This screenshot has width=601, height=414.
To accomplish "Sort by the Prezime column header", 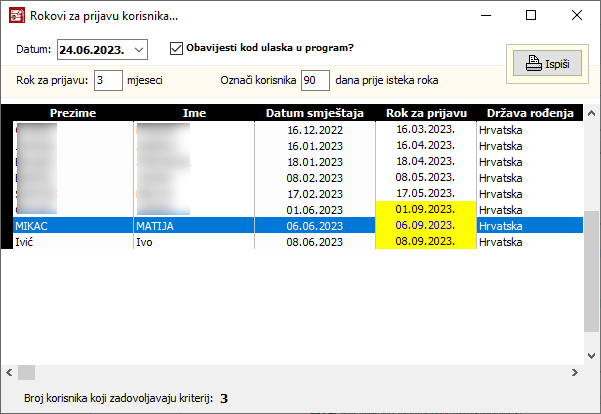I will tap(71, 113).
